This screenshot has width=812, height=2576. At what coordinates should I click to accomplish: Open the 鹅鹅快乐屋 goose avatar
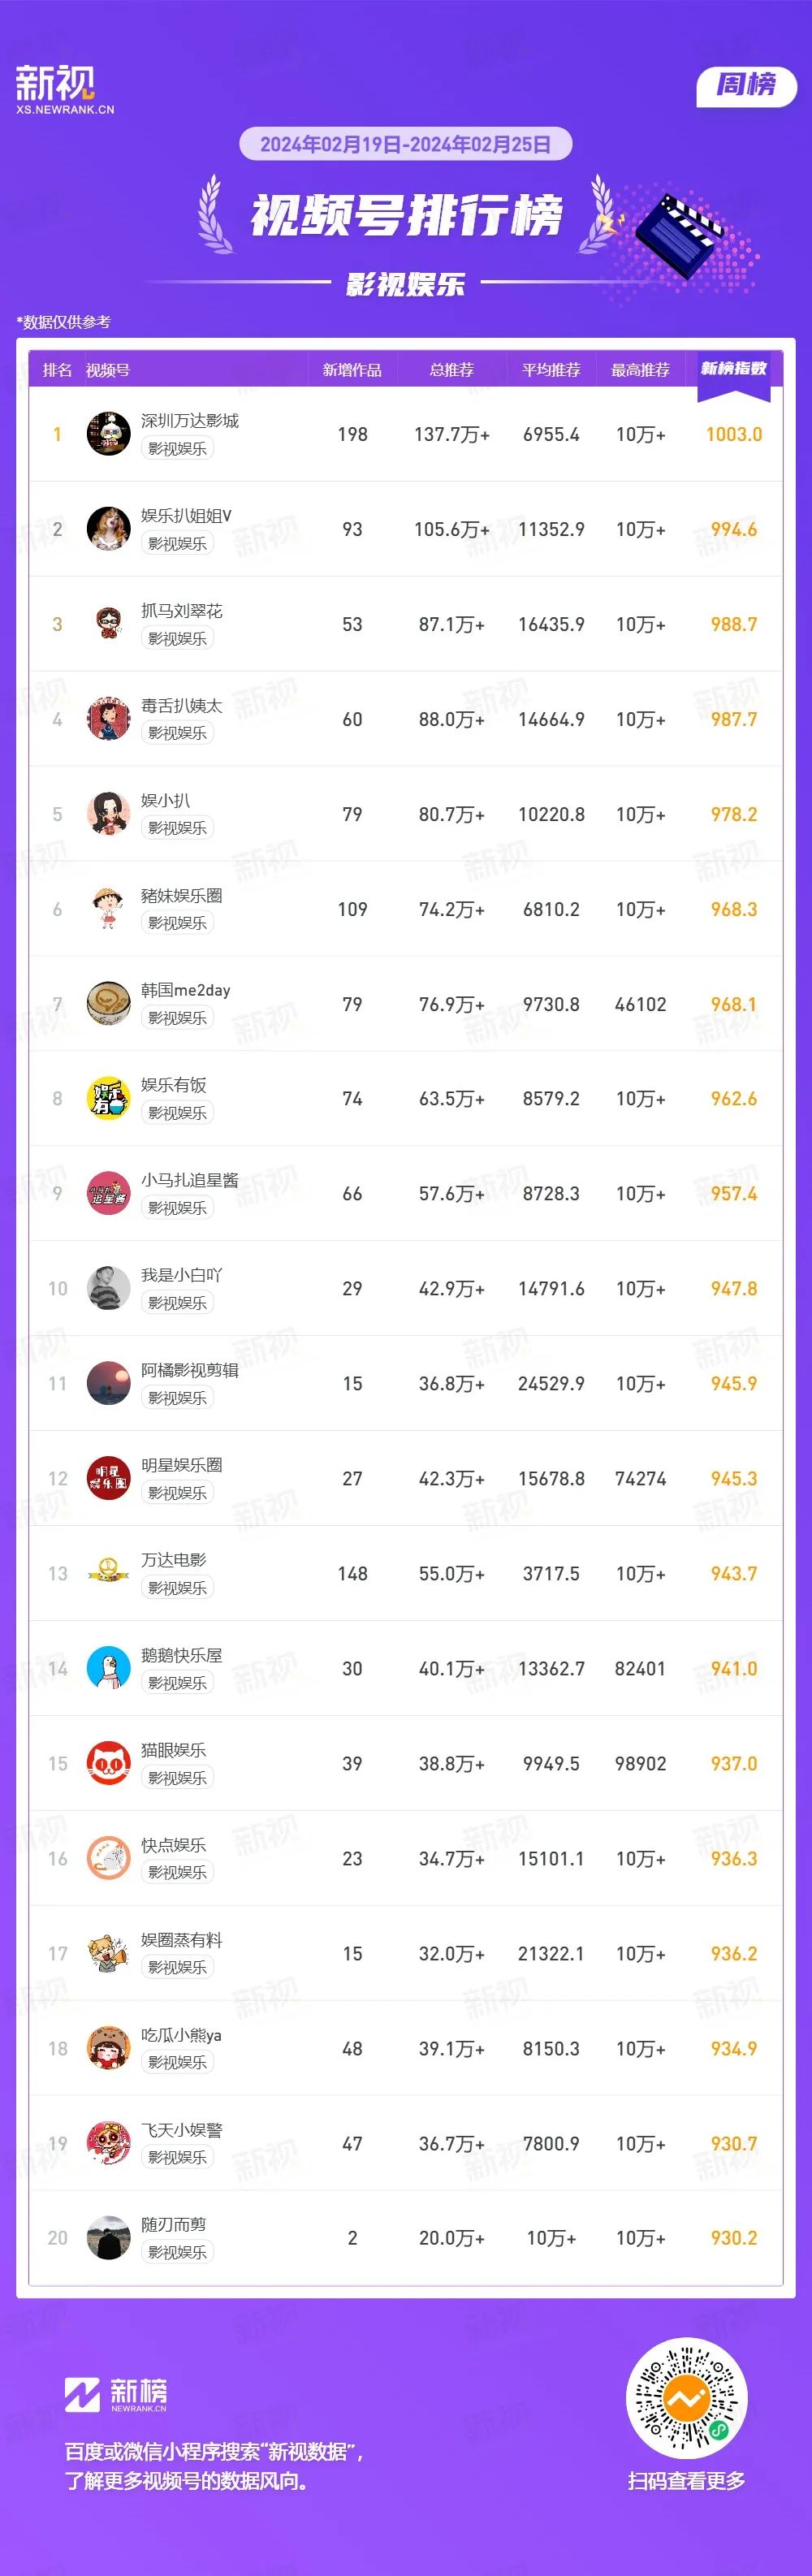[108, 1669]
